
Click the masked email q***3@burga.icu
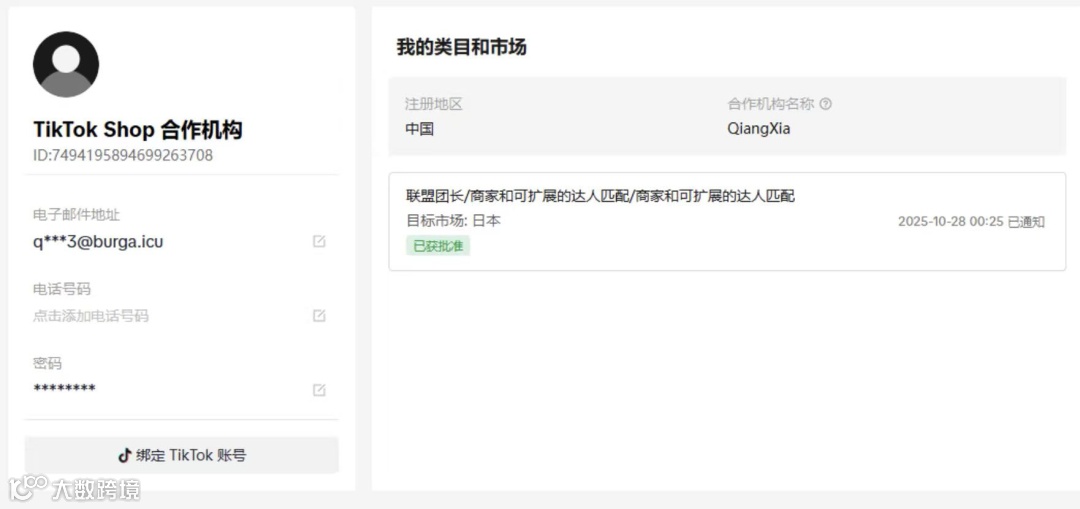(98, 242)
